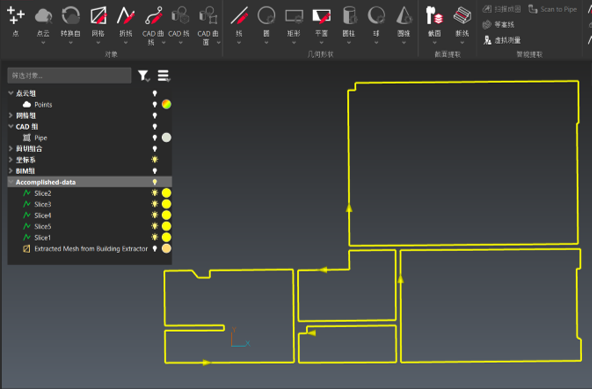Open dropdown arrow under 网格 tool
Image resolution: width=592 pixels, height=389 pixels.
click(98, 43)
